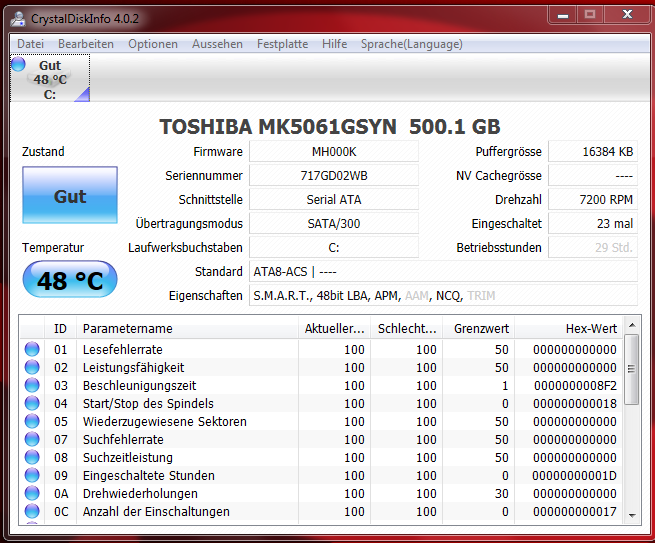This screenshot has width=655, height=543.
Task: Click the Laufwerksbuchstaben field C:
Action: (334, 247)
